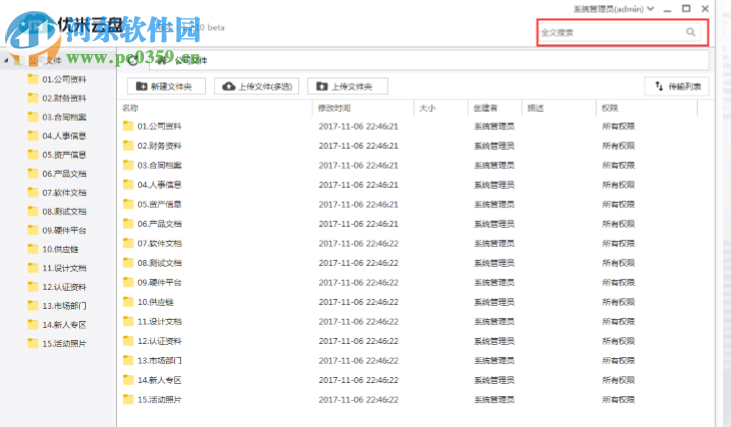Select 06.产品文档 in the sidebar tree

(64, 174)
